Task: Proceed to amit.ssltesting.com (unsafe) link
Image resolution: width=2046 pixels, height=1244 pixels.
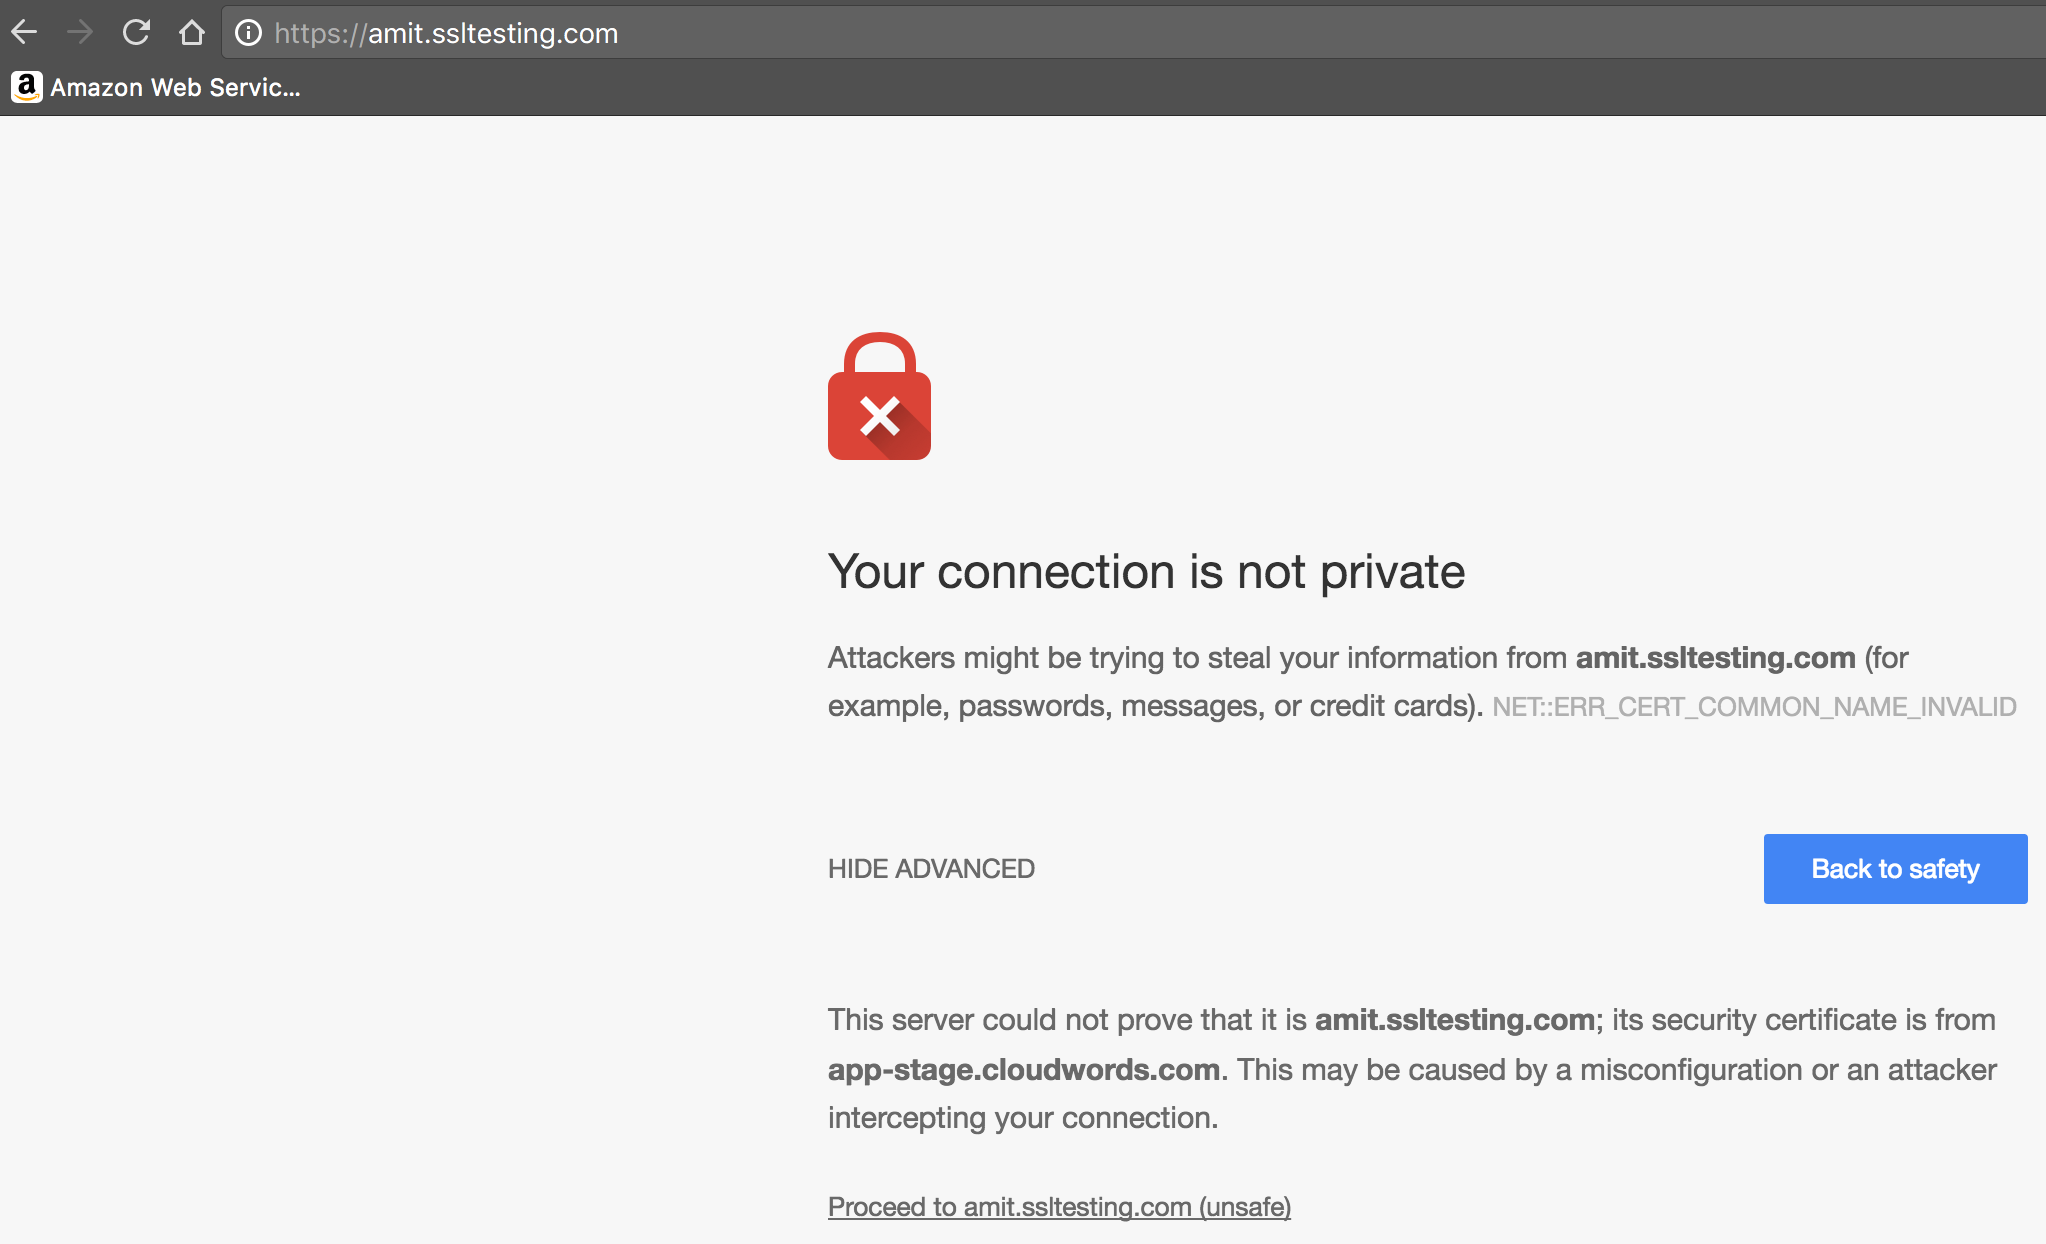Action: (1059, 1206)
